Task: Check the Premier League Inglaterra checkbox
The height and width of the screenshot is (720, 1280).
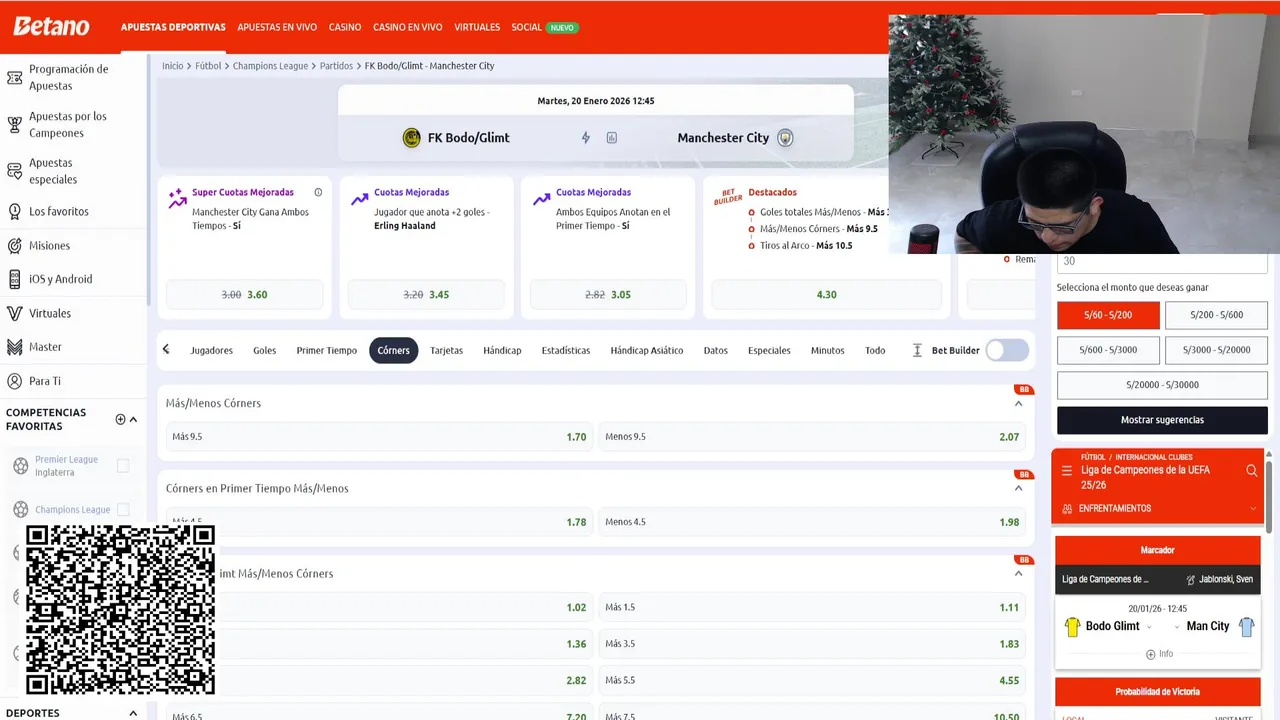Action: pyautogui.click(x=123, y=465)
